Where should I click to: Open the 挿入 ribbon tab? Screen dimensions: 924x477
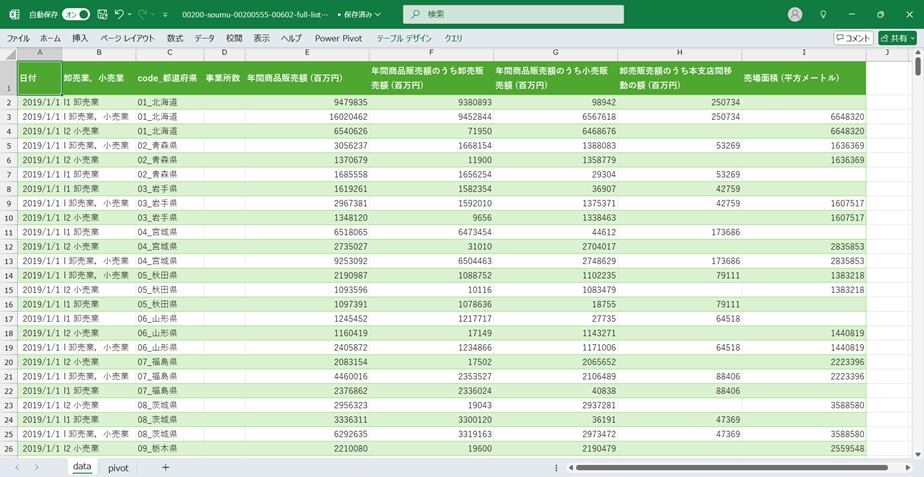pyautogui.click(x=80, y=38)
